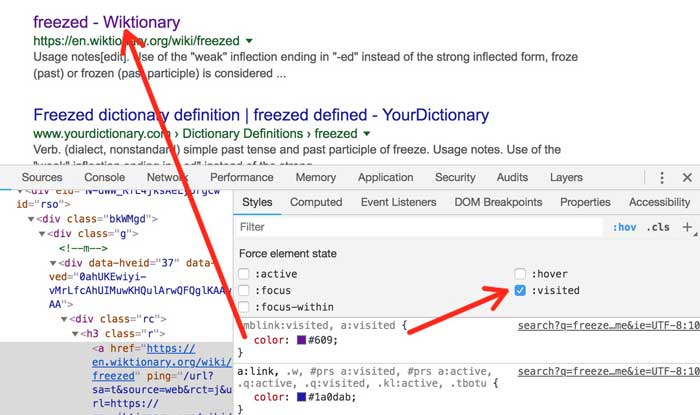The height and width of the screenshot is (415, 700).
Task: Enable the :focus forced state
Action: pos(244,290)
